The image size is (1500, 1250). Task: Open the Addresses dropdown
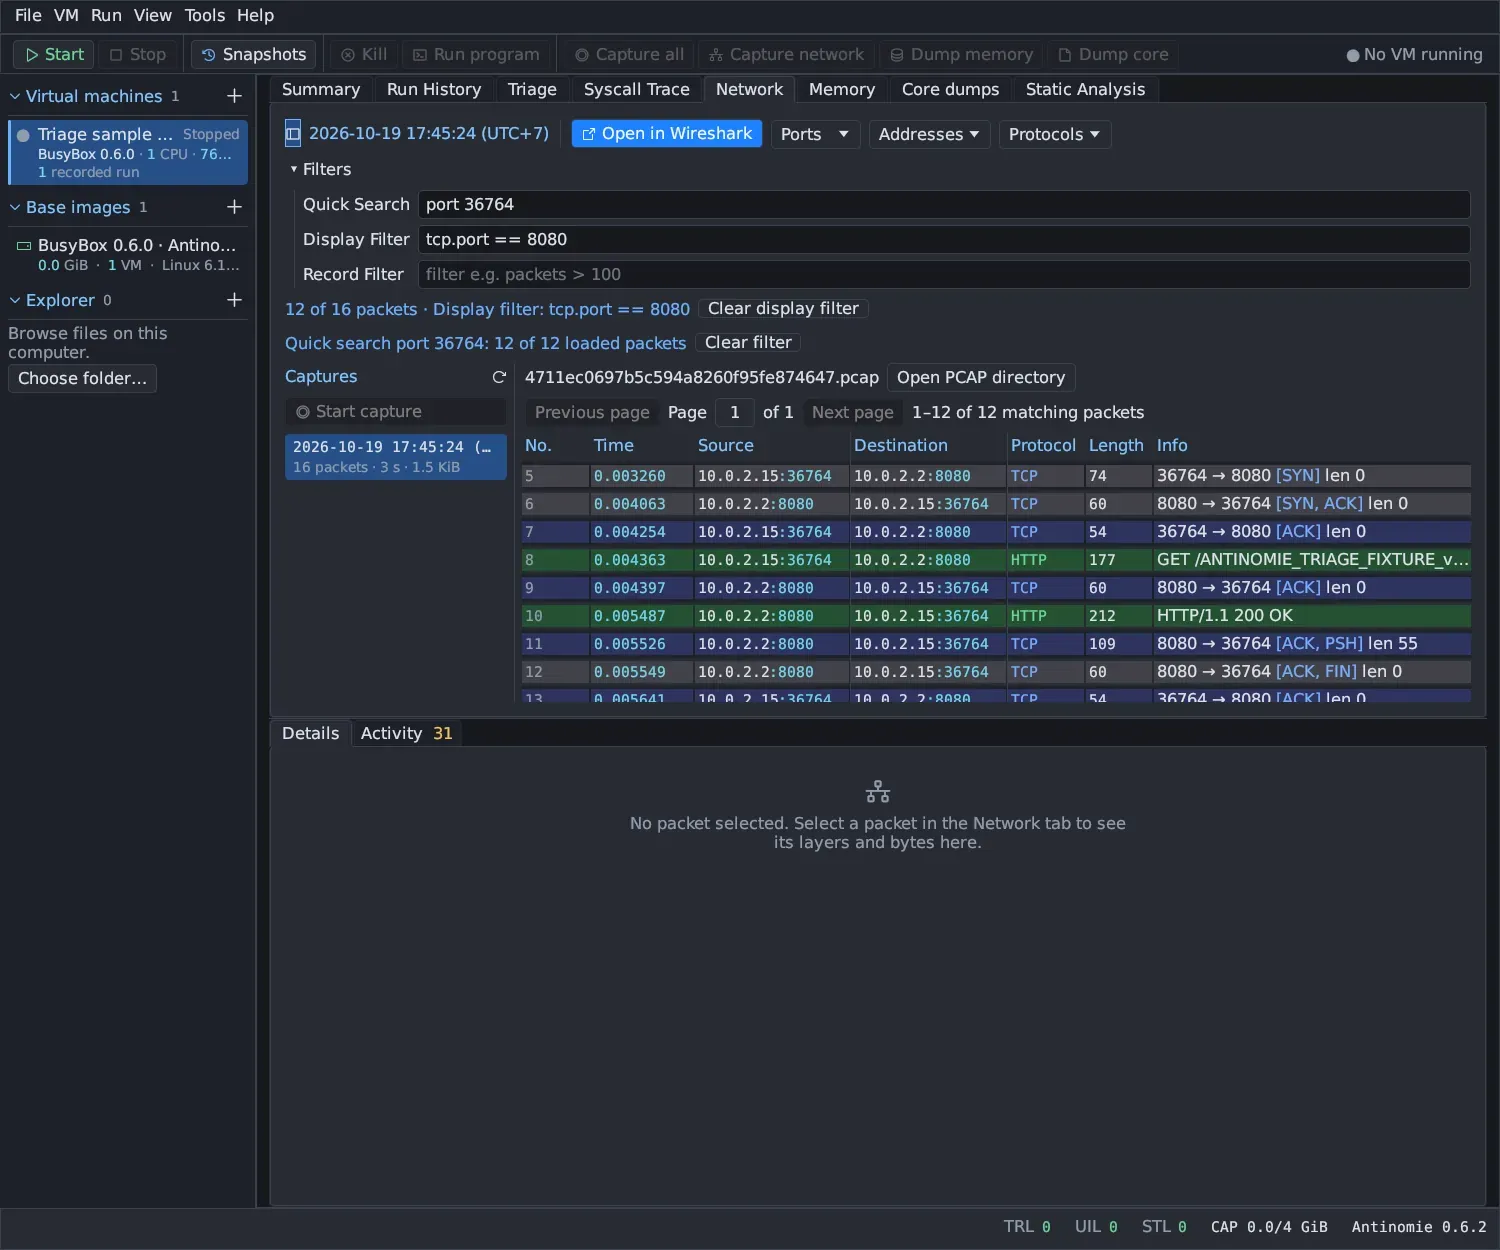[929, 134]
